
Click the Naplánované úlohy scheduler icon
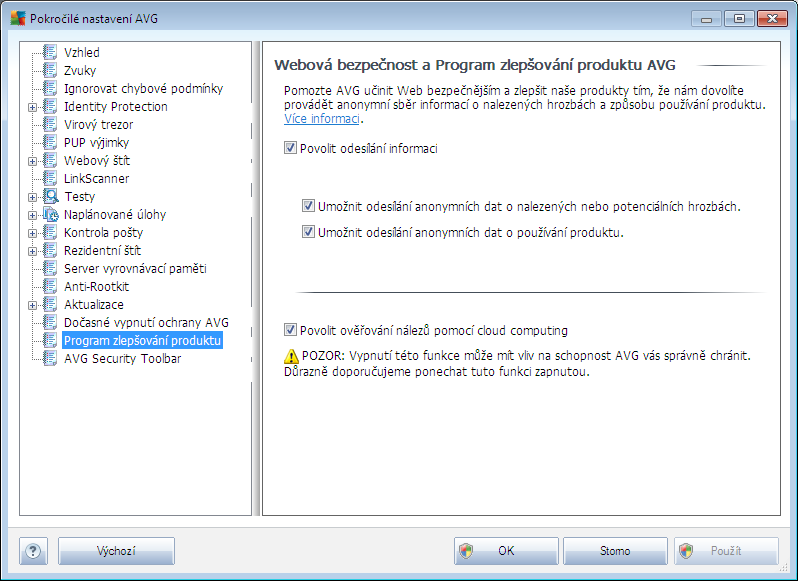click(50, 215)
